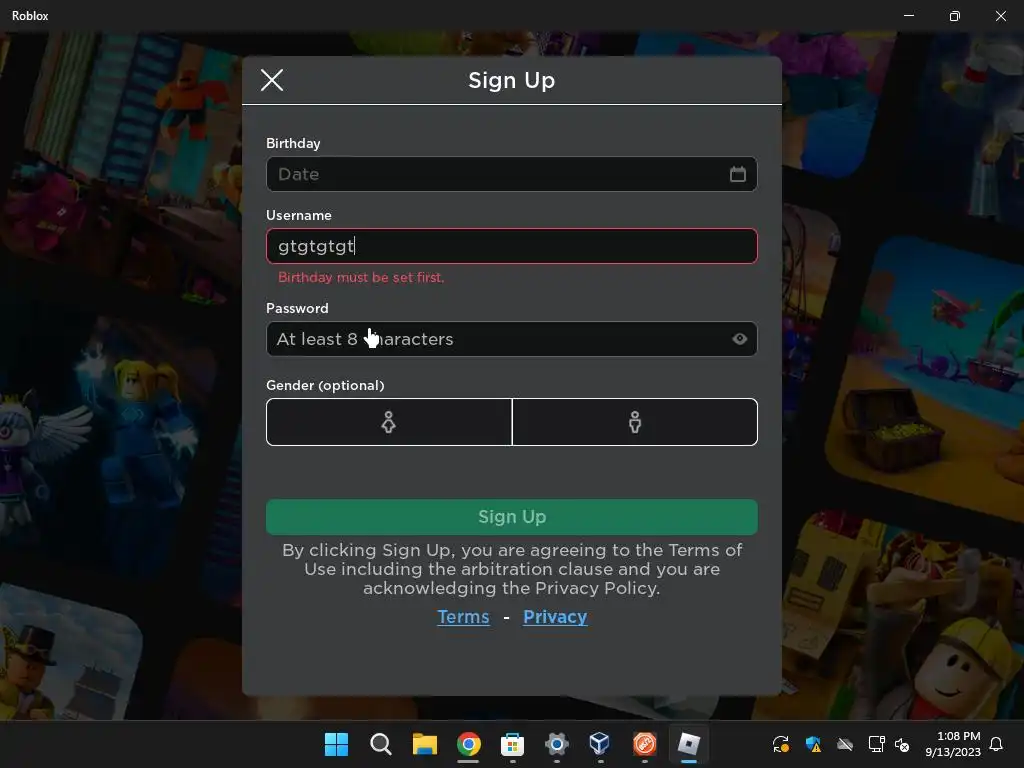Click the green Sign Up button
Screen dimensions: 1024x768
[x=511, y=517]
